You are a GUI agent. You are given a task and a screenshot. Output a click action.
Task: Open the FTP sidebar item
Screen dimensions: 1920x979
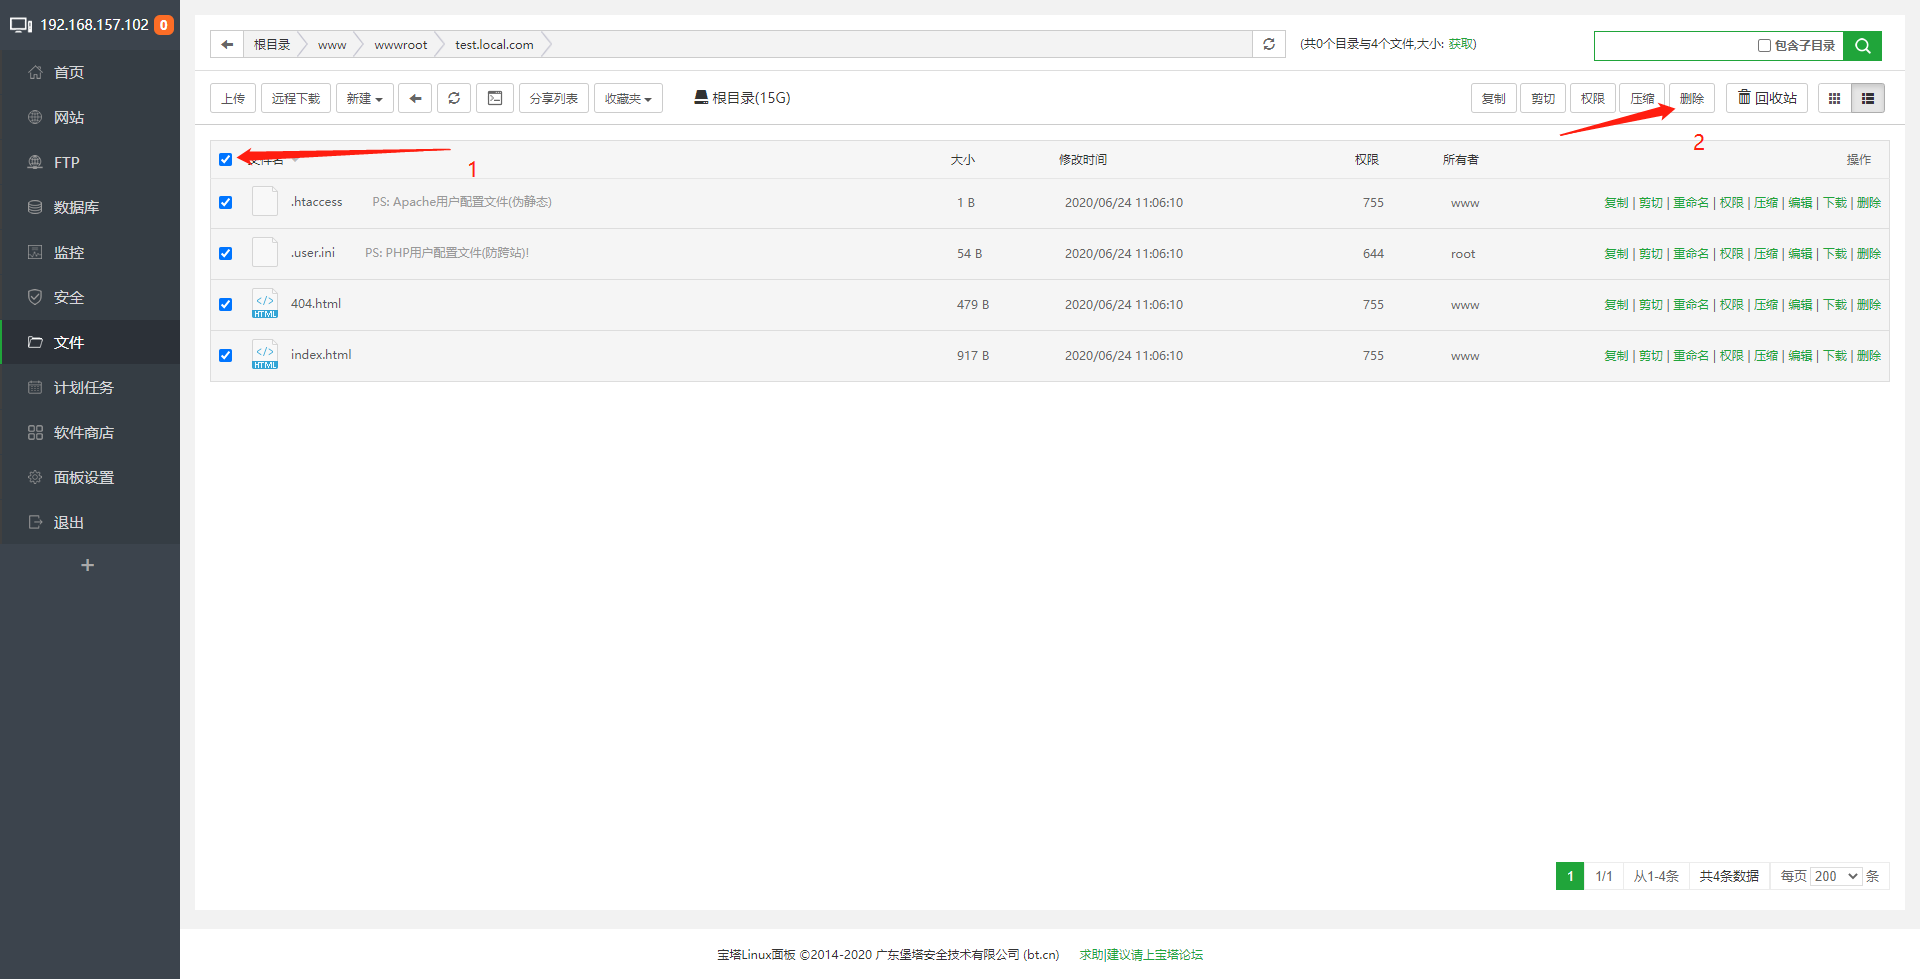click(x=90, y=162)
